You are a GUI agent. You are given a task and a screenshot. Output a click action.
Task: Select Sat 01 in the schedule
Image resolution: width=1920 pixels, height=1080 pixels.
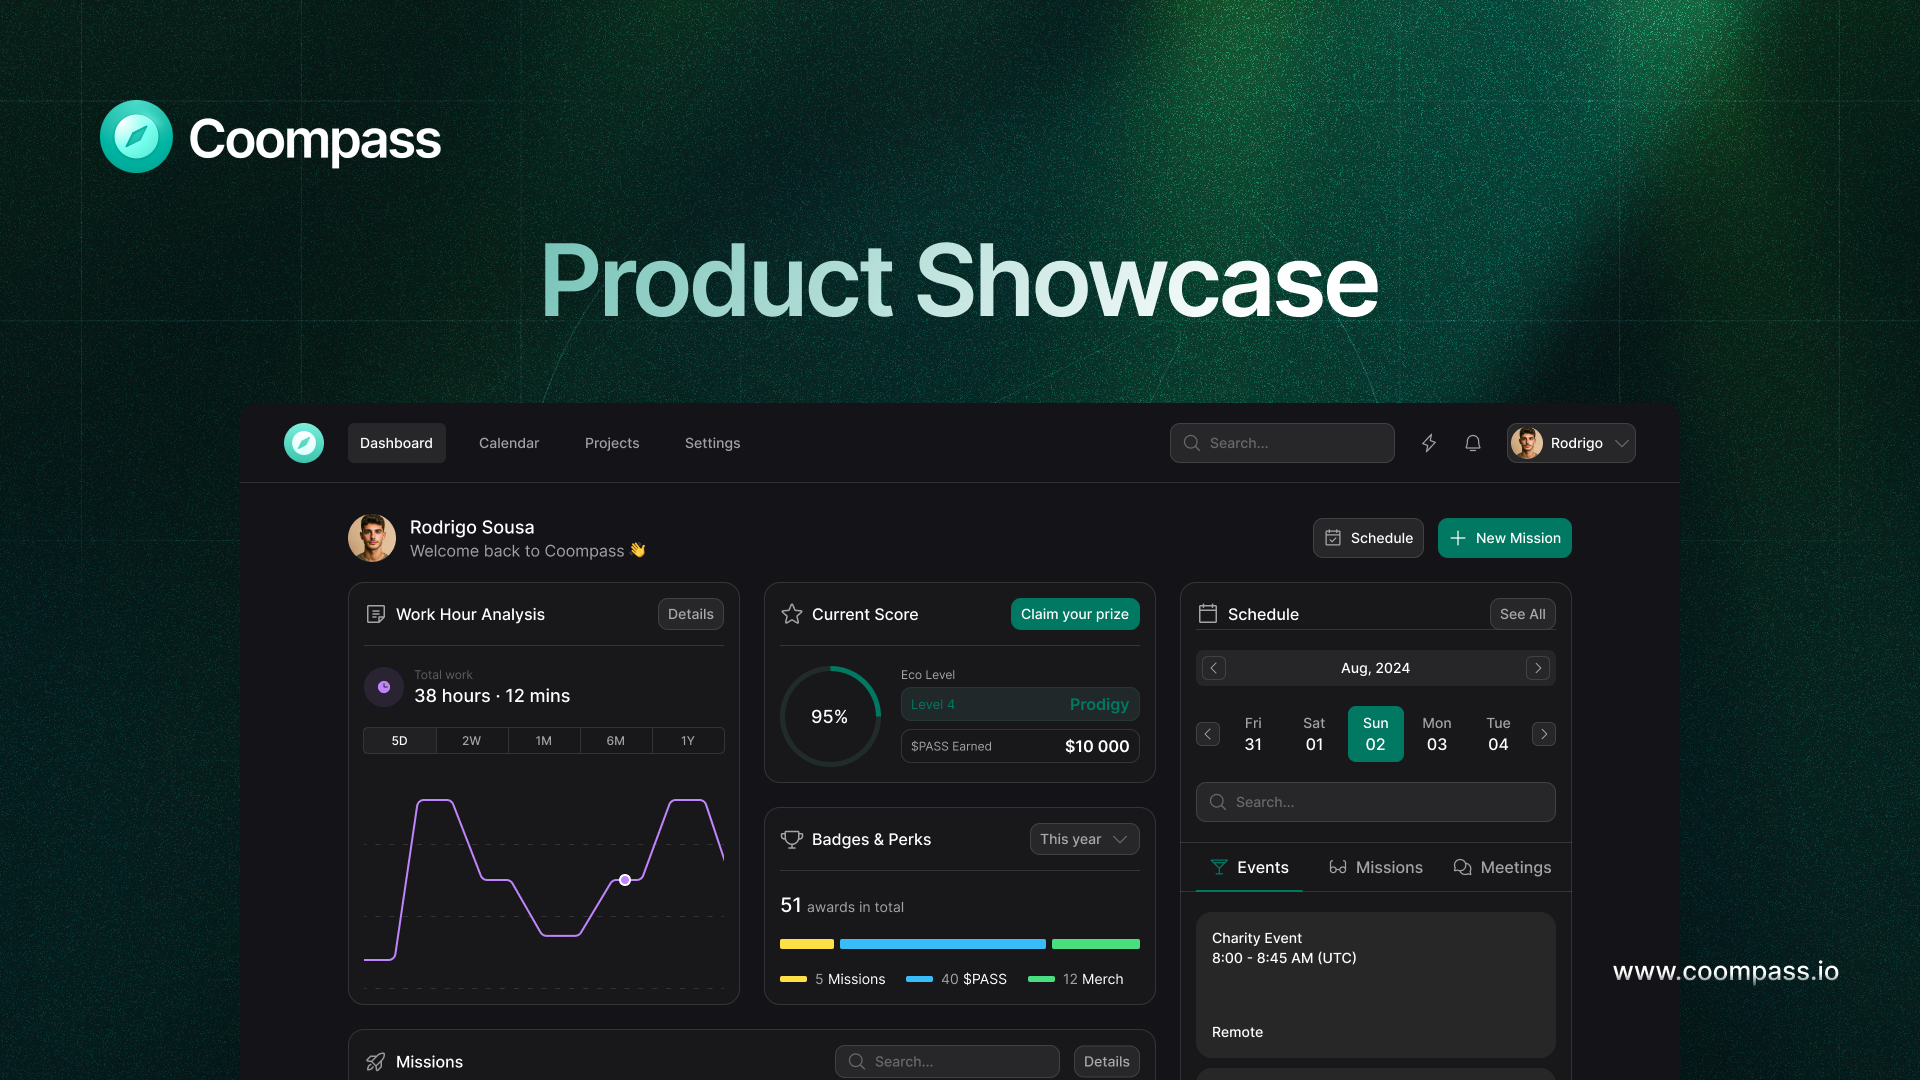click(x=1314, y=734)
